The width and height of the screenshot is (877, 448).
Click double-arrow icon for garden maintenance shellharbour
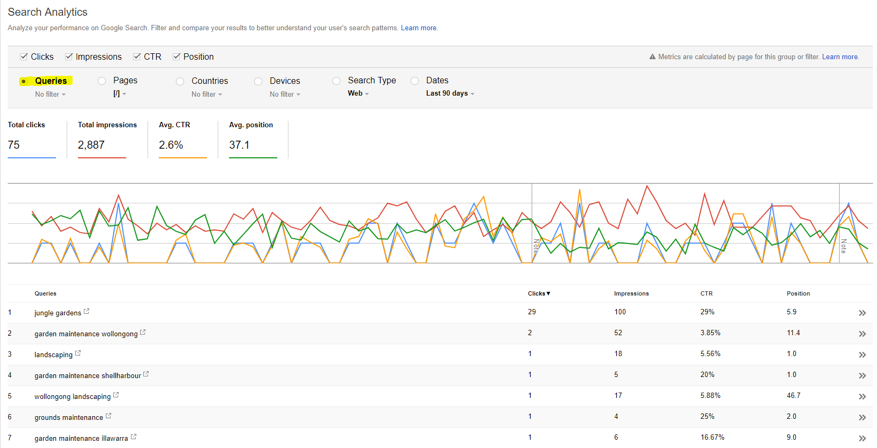861,375
